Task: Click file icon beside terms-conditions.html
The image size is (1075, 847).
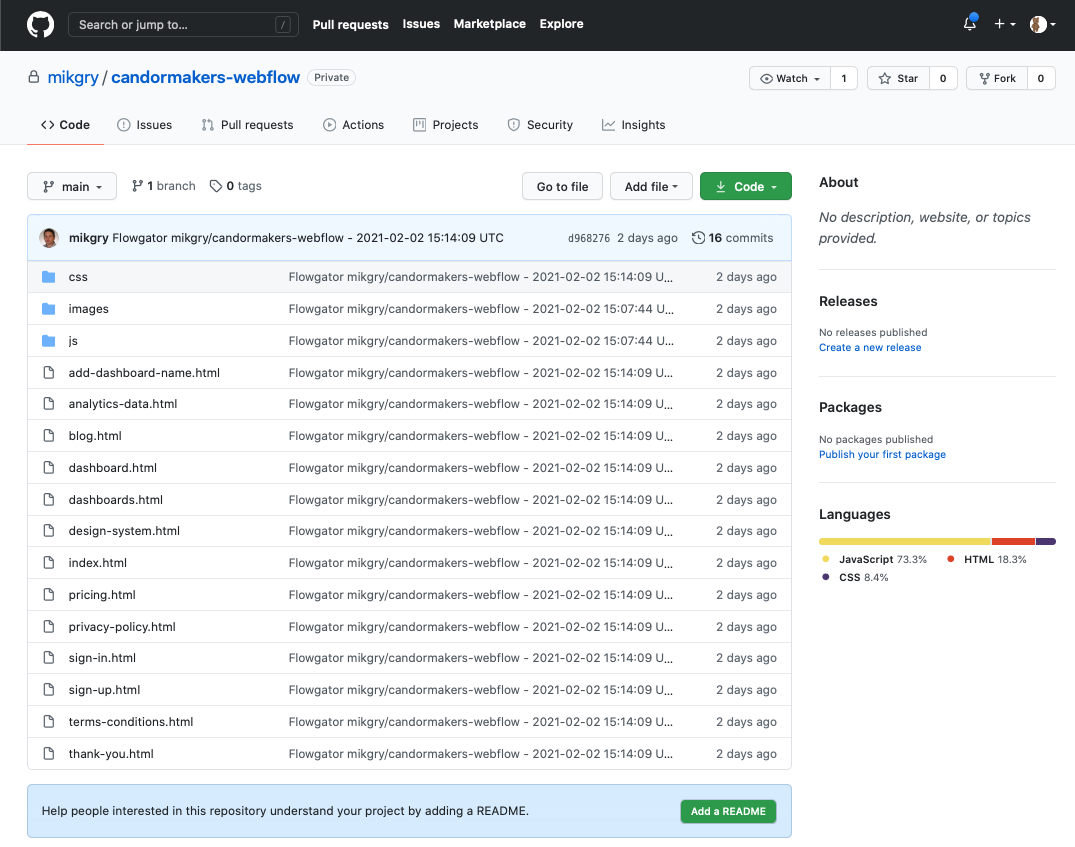Action: click(49, 721)
